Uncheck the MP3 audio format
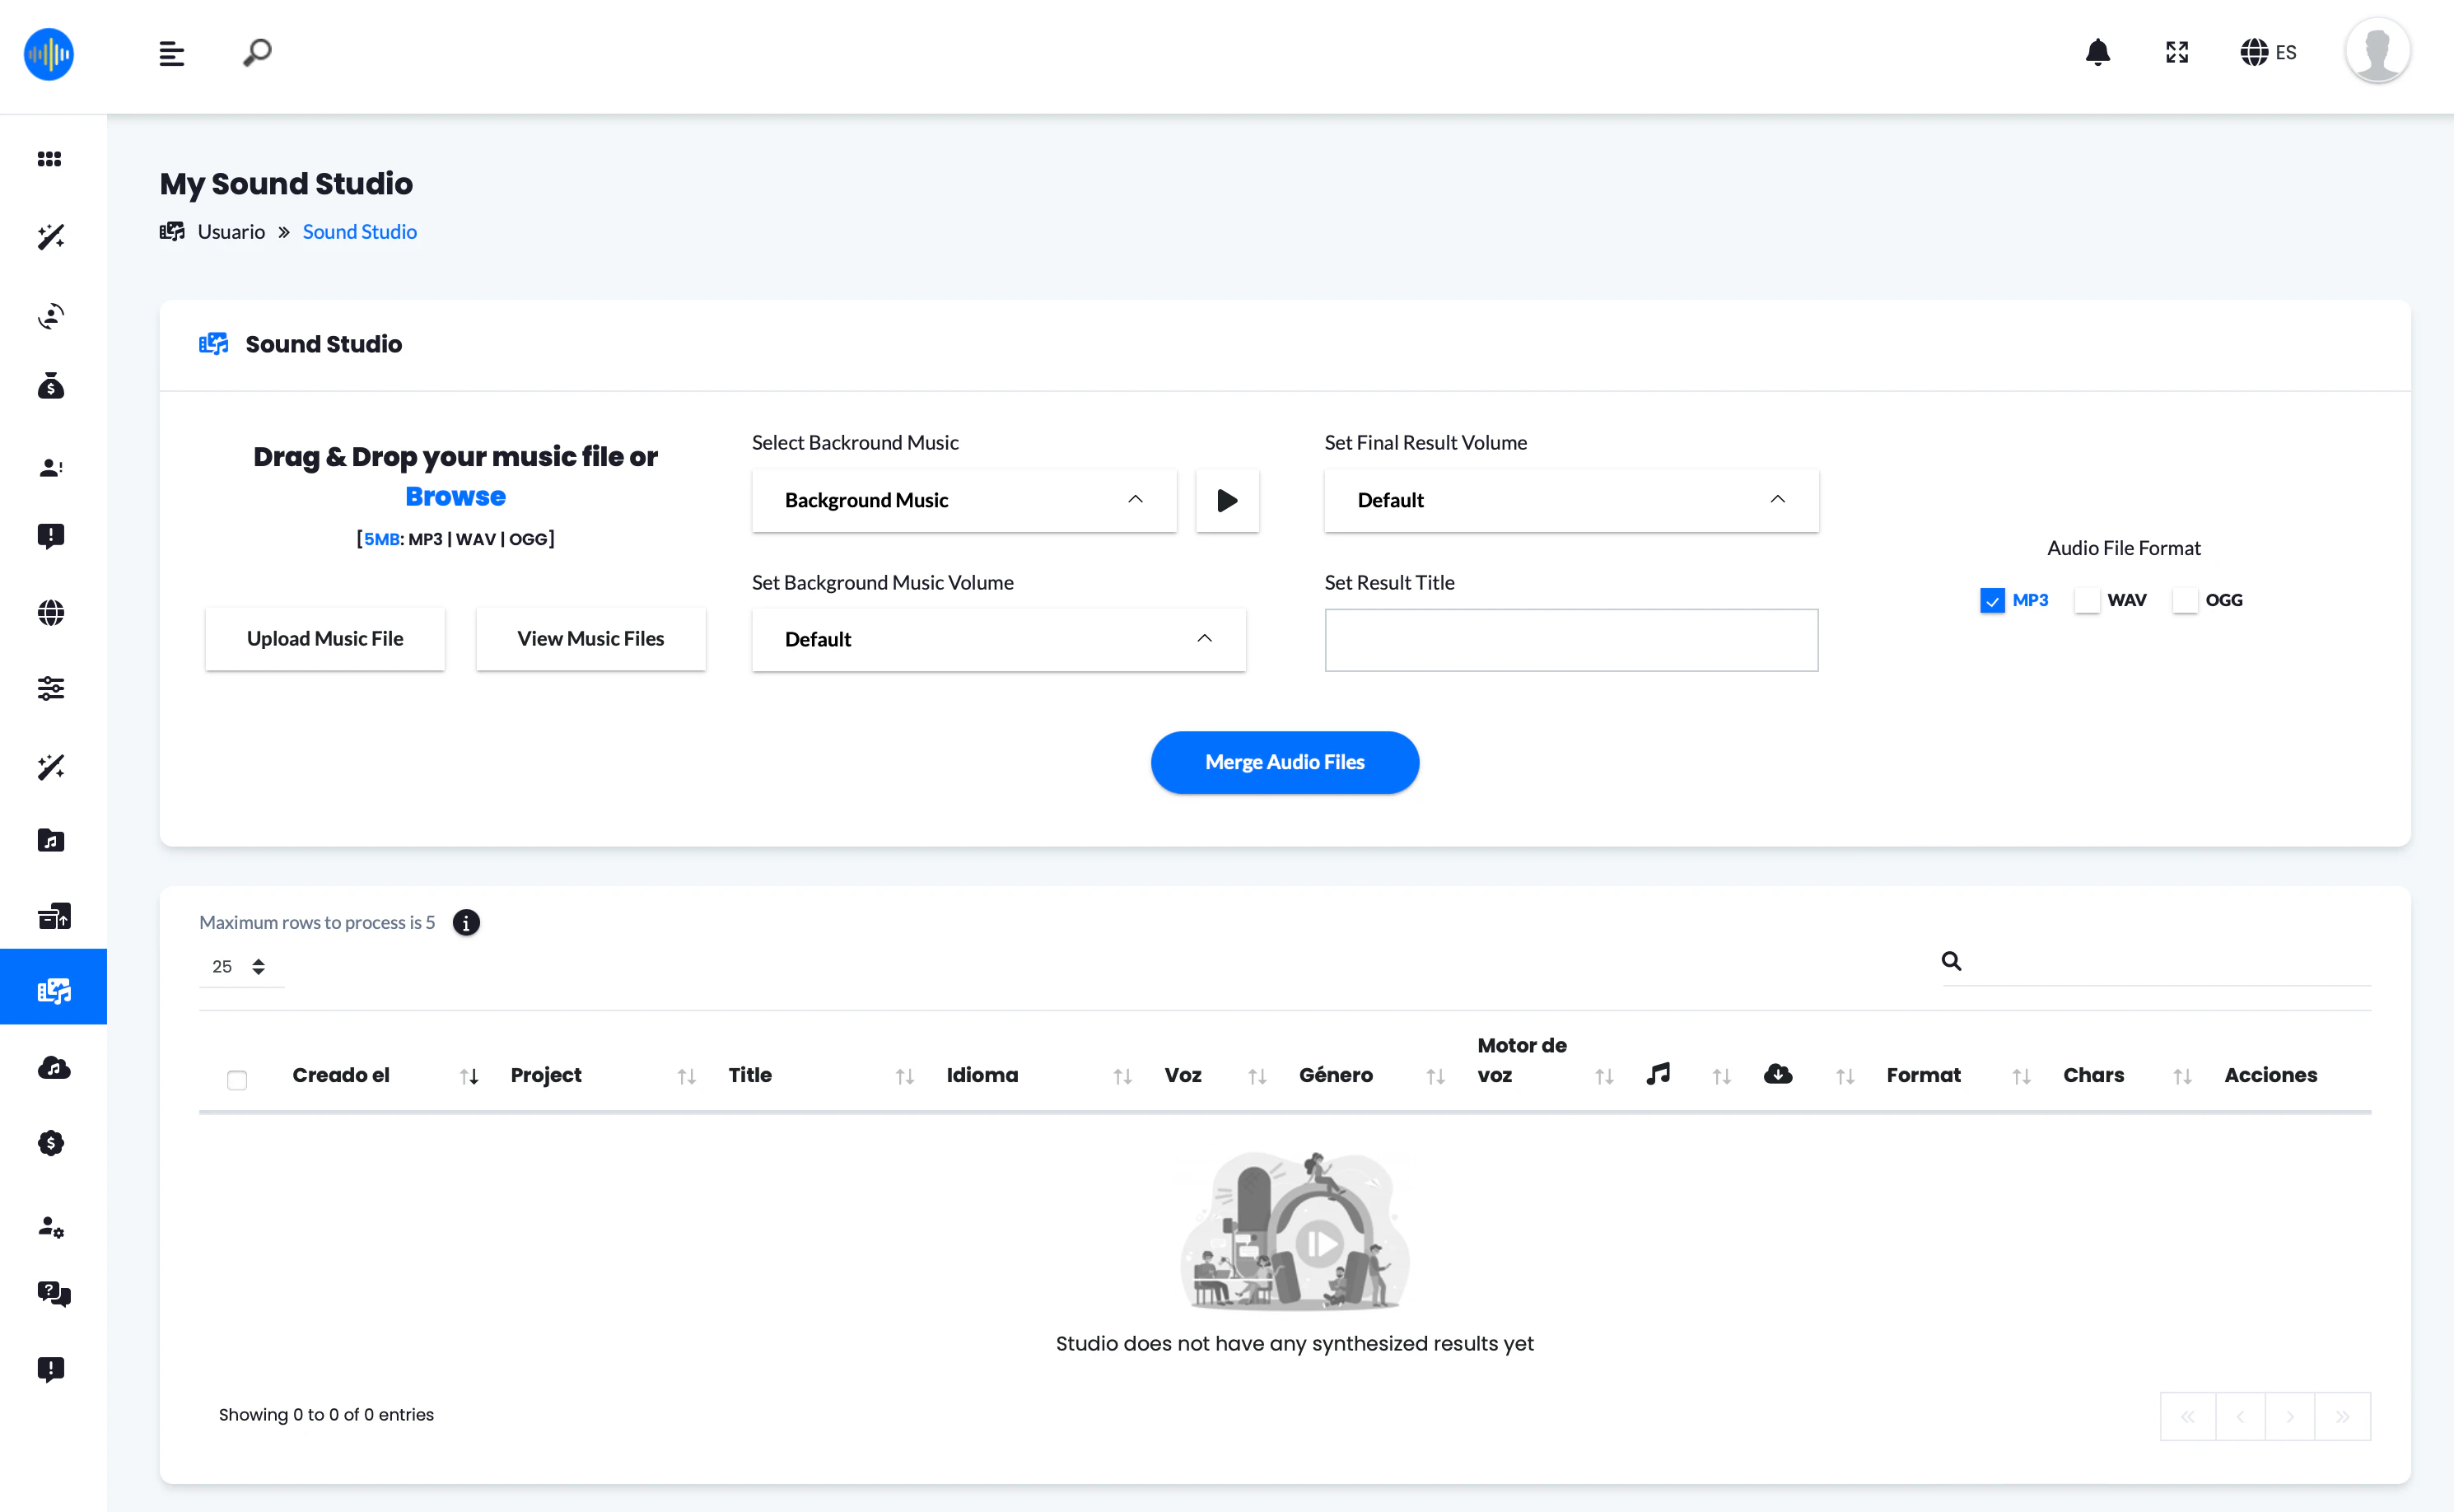The height and width of the screenshot is (1512, 2454). pyautogui.click(x=1992, y=599)
